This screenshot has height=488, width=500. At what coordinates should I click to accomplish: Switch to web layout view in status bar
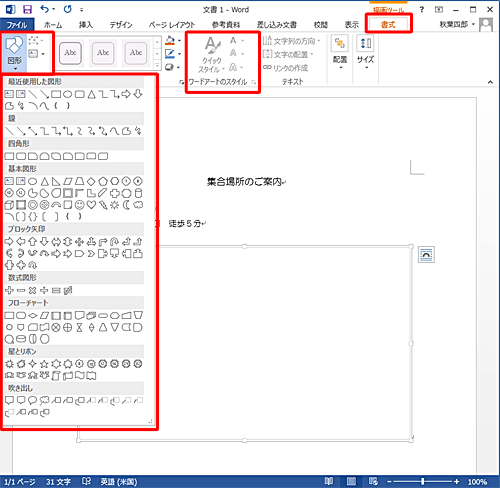click(x=373, y=481)
